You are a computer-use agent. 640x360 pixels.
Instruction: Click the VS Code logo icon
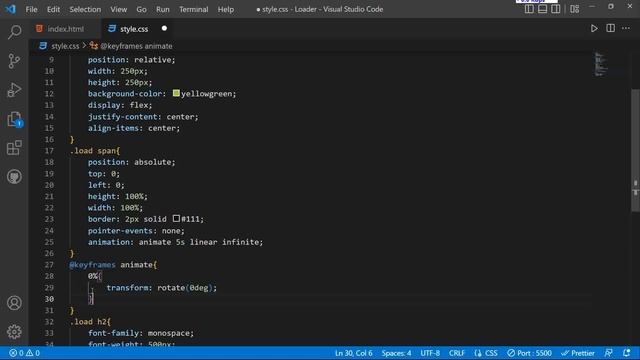point(11,9)
